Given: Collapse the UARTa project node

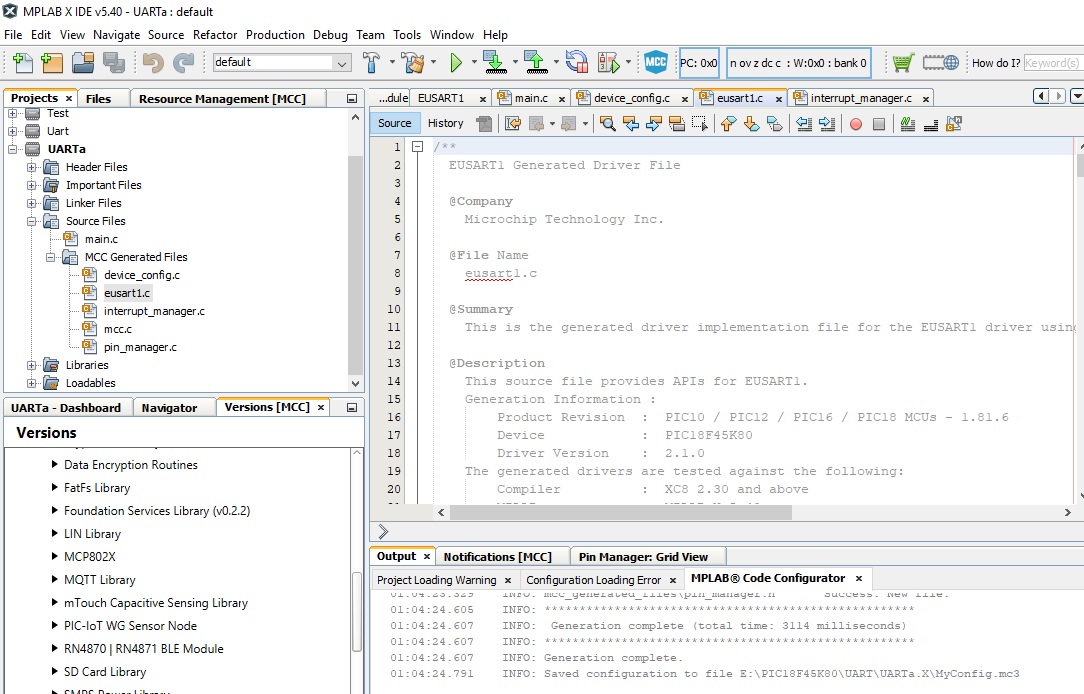Looking at the screenshot, I should point(12,149).
